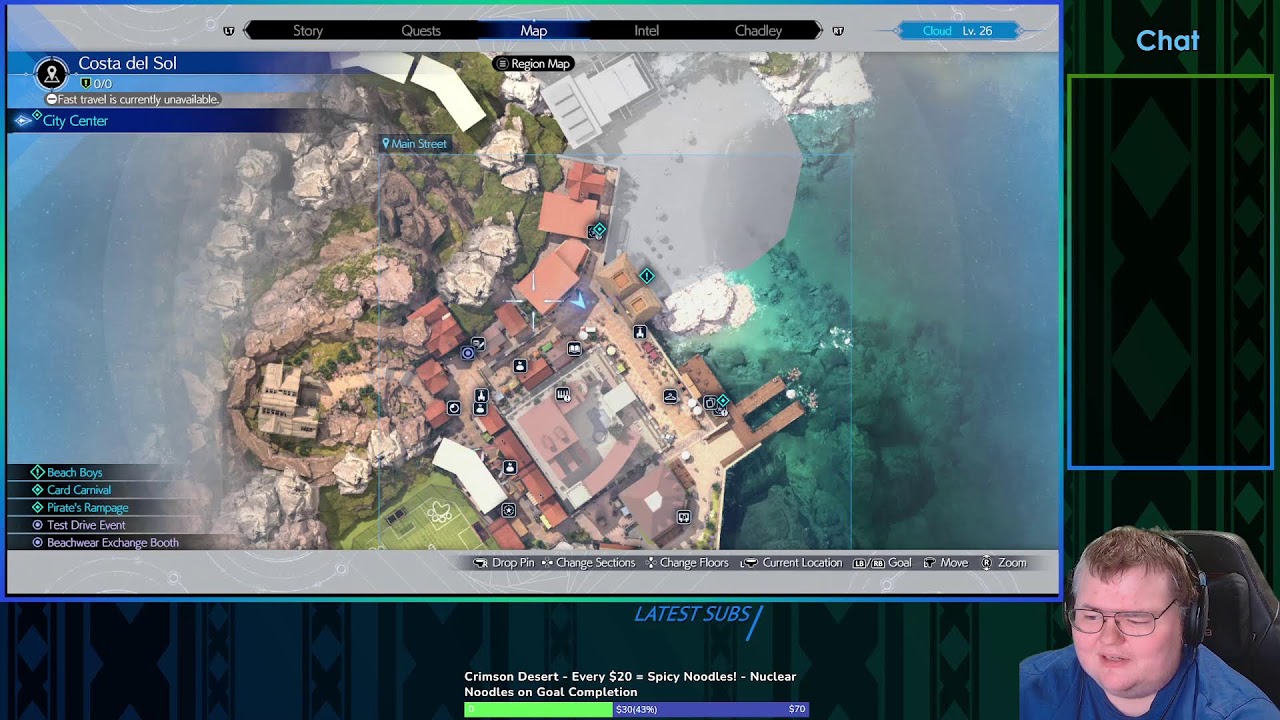The height and width of the screenshot is (720, 1280).
Task: Go to the Chadley tab
Action: tap(759, 31)
